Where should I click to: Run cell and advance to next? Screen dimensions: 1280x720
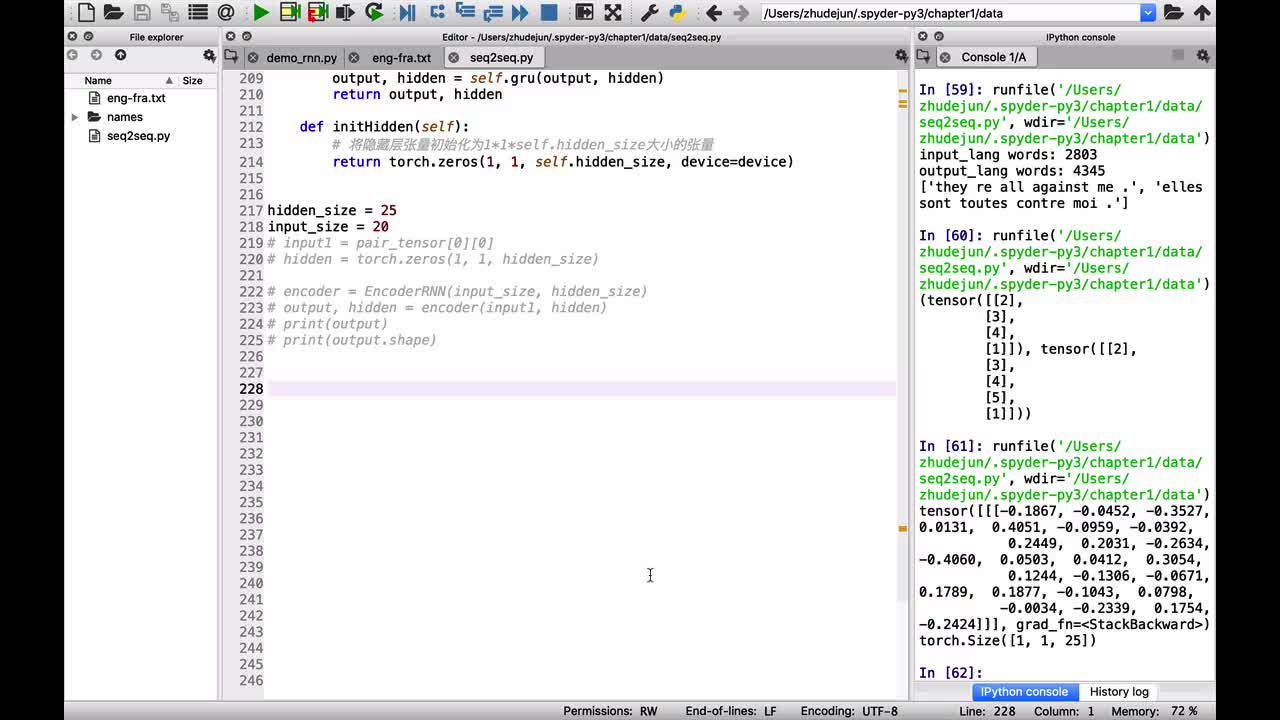tap(318, 13)
